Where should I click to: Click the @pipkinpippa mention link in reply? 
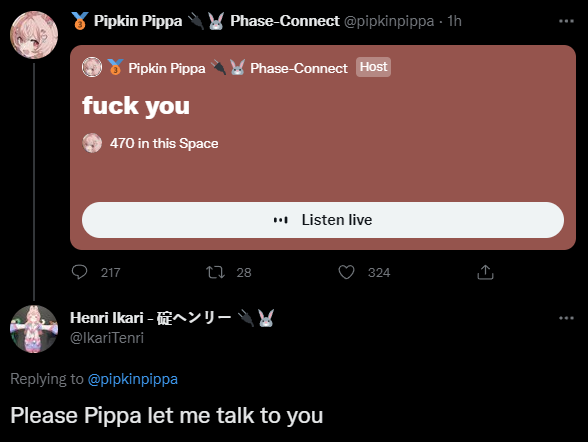point(133,379)
